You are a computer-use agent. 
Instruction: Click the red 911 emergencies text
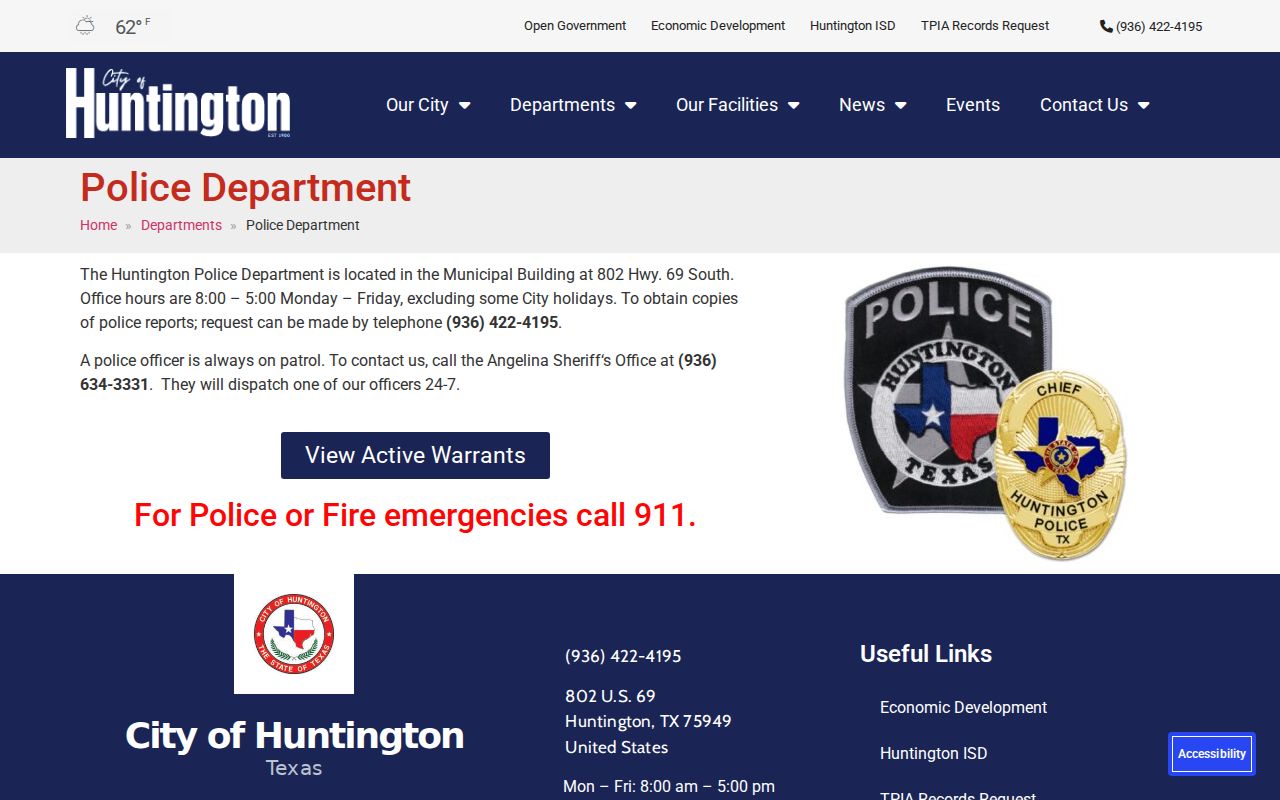click(415, 515)
